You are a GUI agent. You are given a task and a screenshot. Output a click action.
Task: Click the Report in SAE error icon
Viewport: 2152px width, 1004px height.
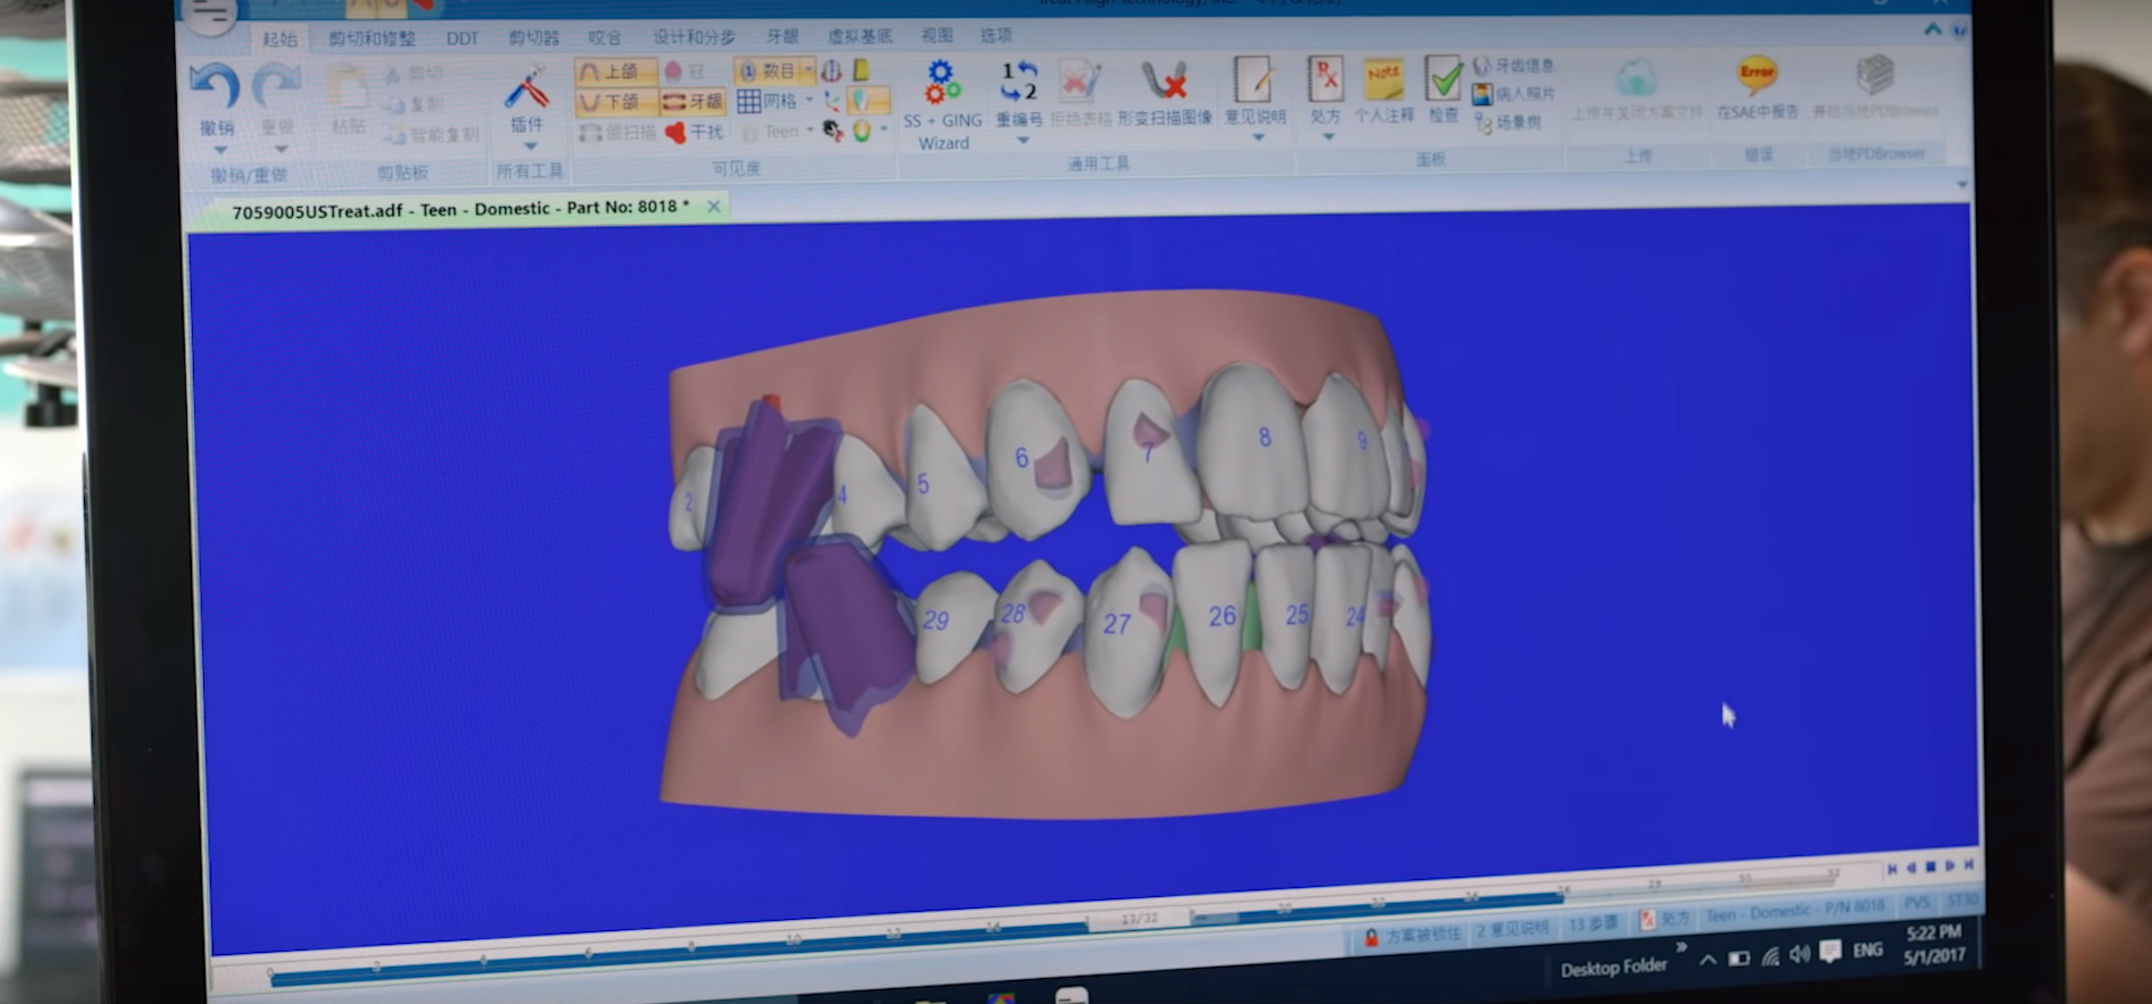tap(1757, 75)
